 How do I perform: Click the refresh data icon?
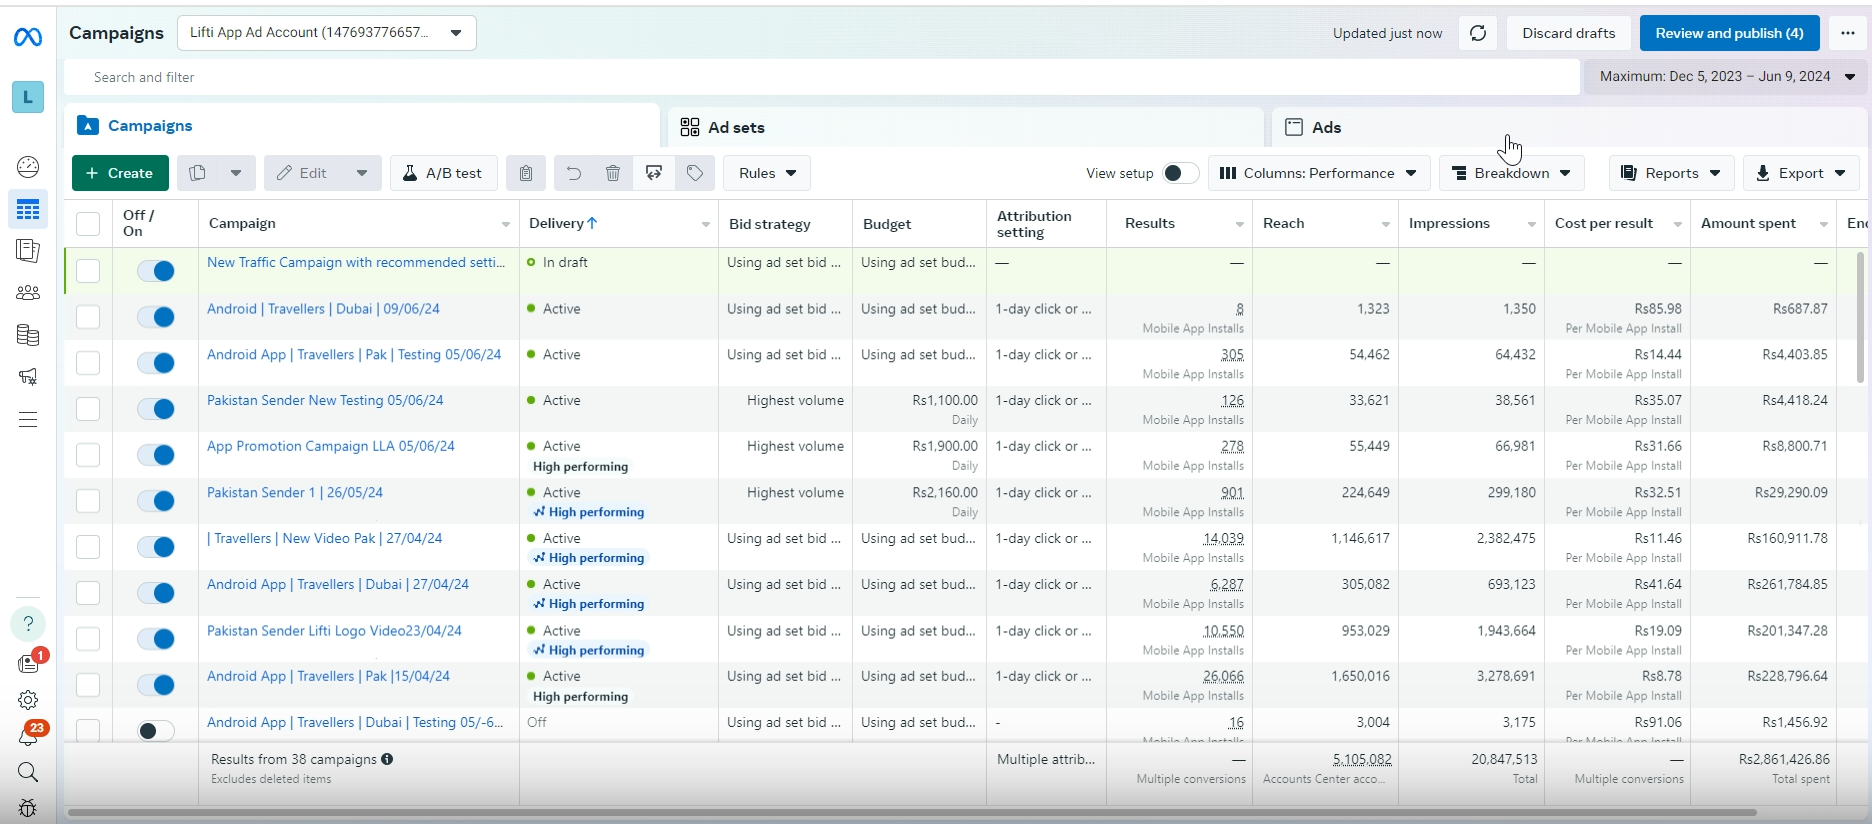tap(1478, 33)
